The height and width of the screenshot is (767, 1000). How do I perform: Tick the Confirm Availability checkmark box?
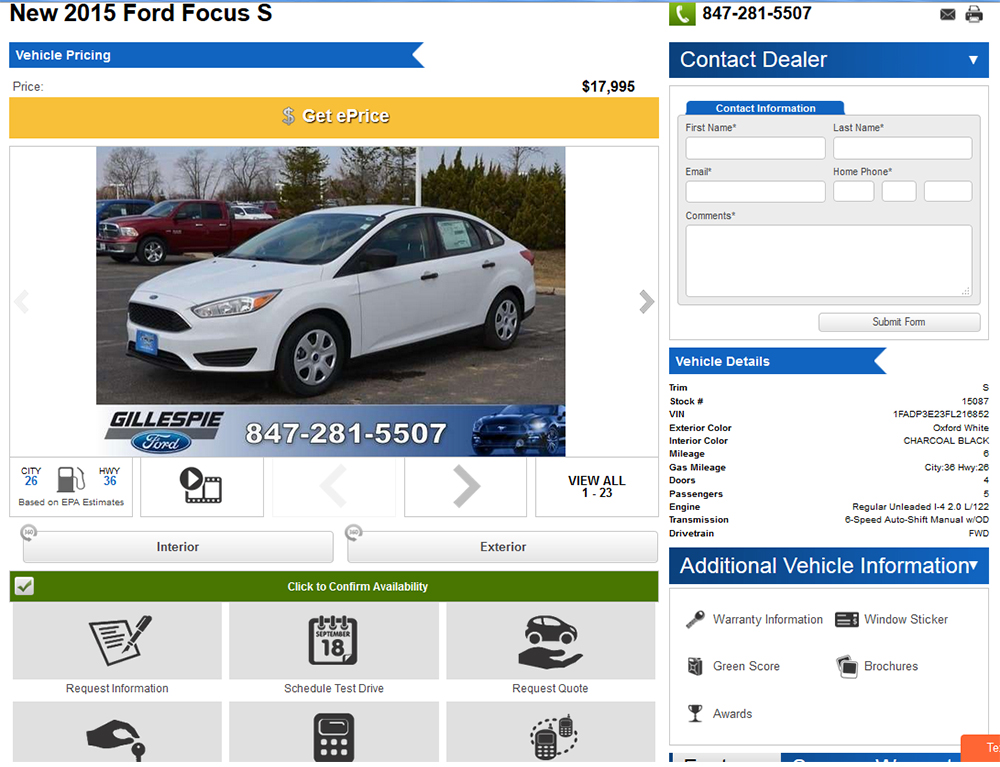point(24,586)
